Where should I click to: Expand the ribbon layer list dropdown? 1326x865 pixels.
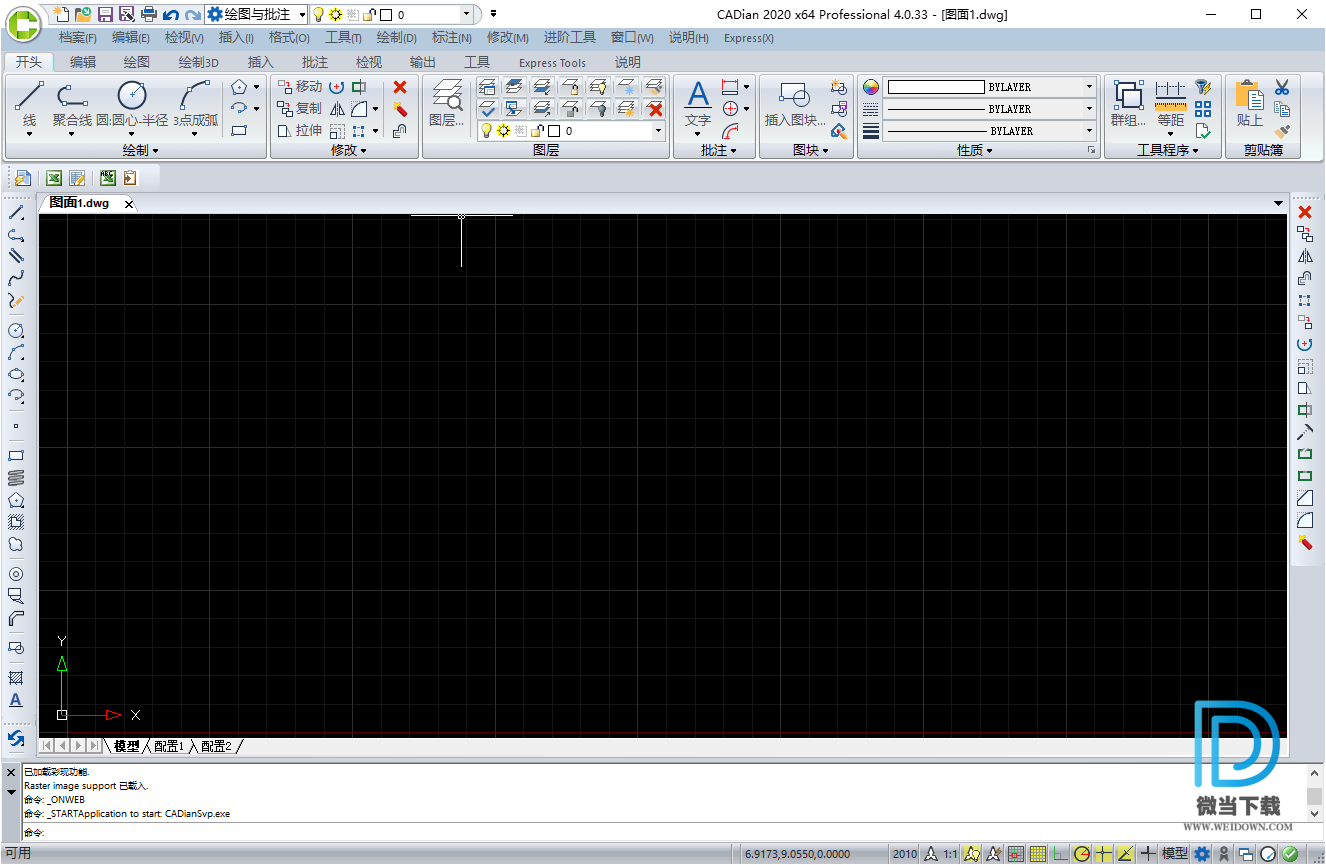click(658, 131)
